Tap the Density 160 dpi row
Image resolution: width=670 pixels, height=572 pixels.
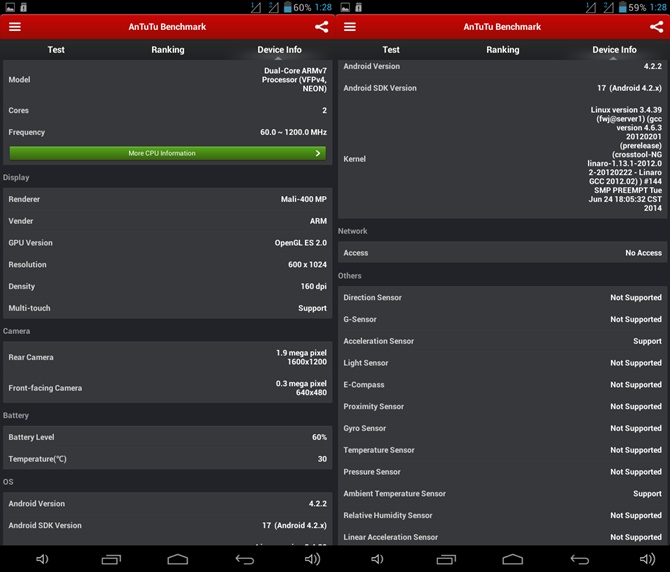pyautogui.click(x=168, y=286)
